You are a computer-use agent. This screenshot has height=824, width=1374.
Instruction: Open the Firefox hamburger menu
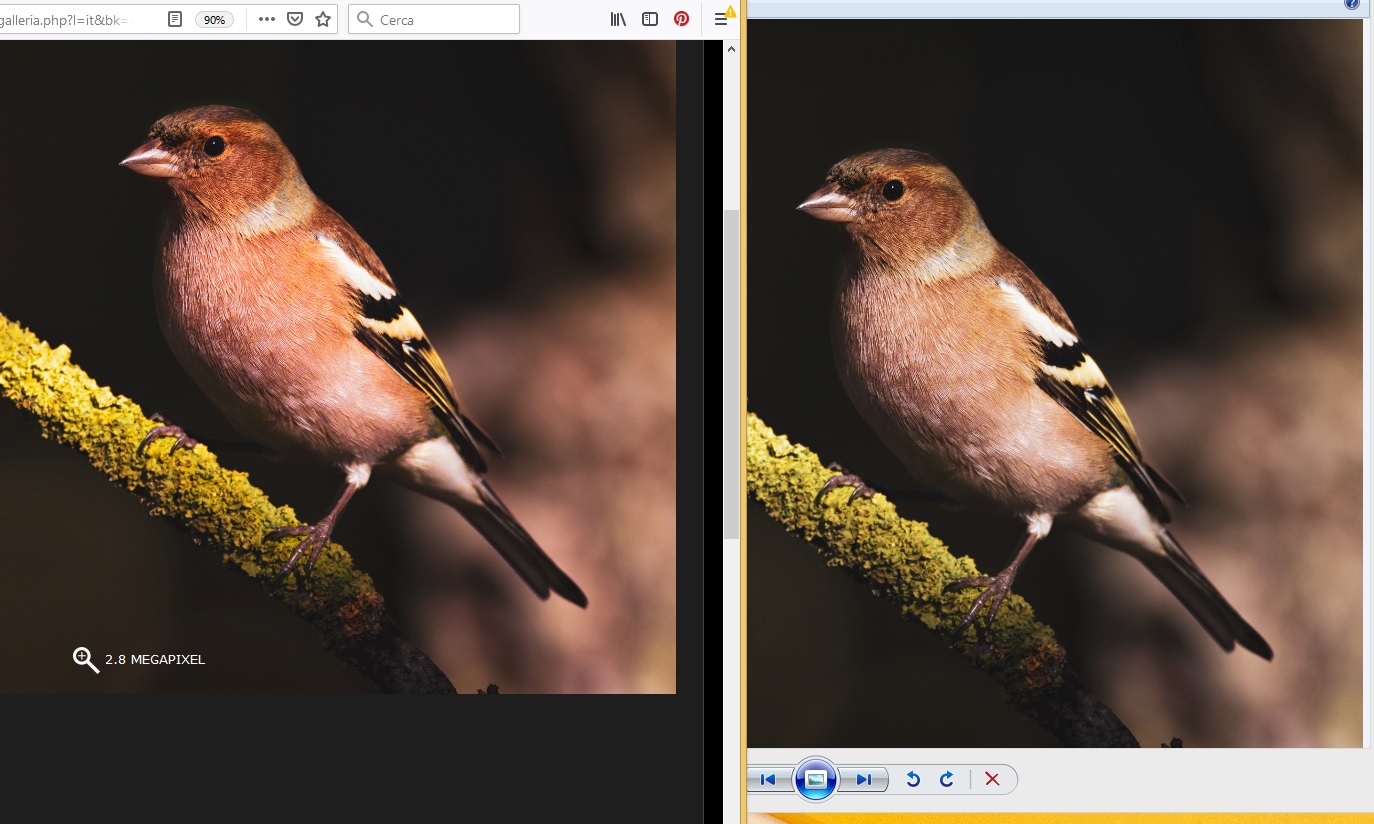pos(721,19)
